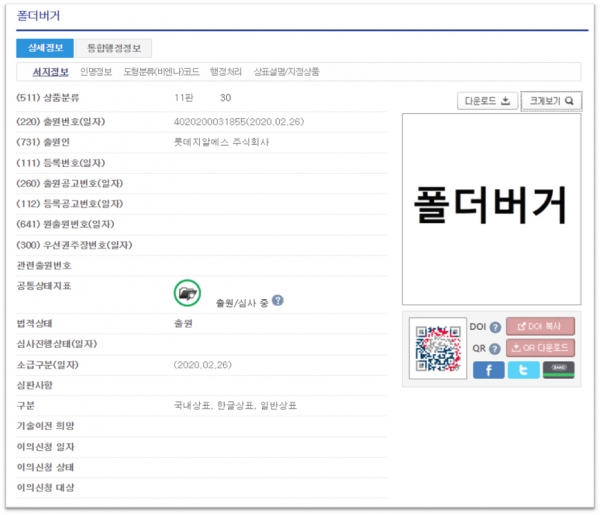Screen dimensions: 600x515
Task: Click the 기술이전 희망 label
Action: coord(45,426)
